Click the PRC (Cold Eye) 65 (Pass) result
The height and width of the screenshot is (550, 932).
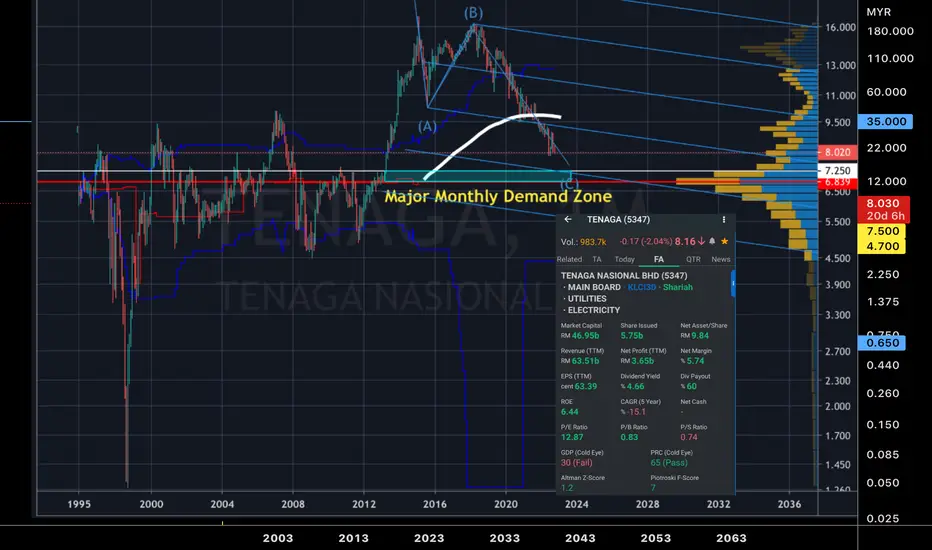point(669,463)
